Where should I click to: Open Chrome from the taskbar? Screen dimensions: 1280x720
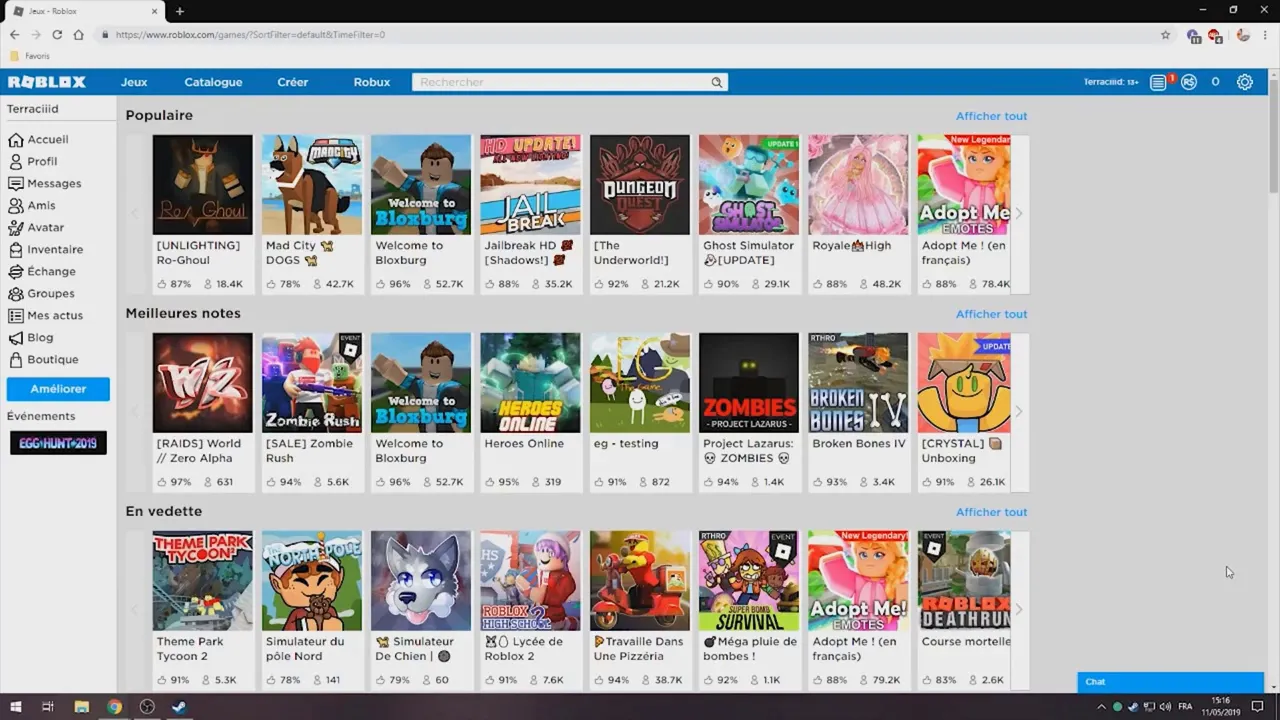(114, 707)
